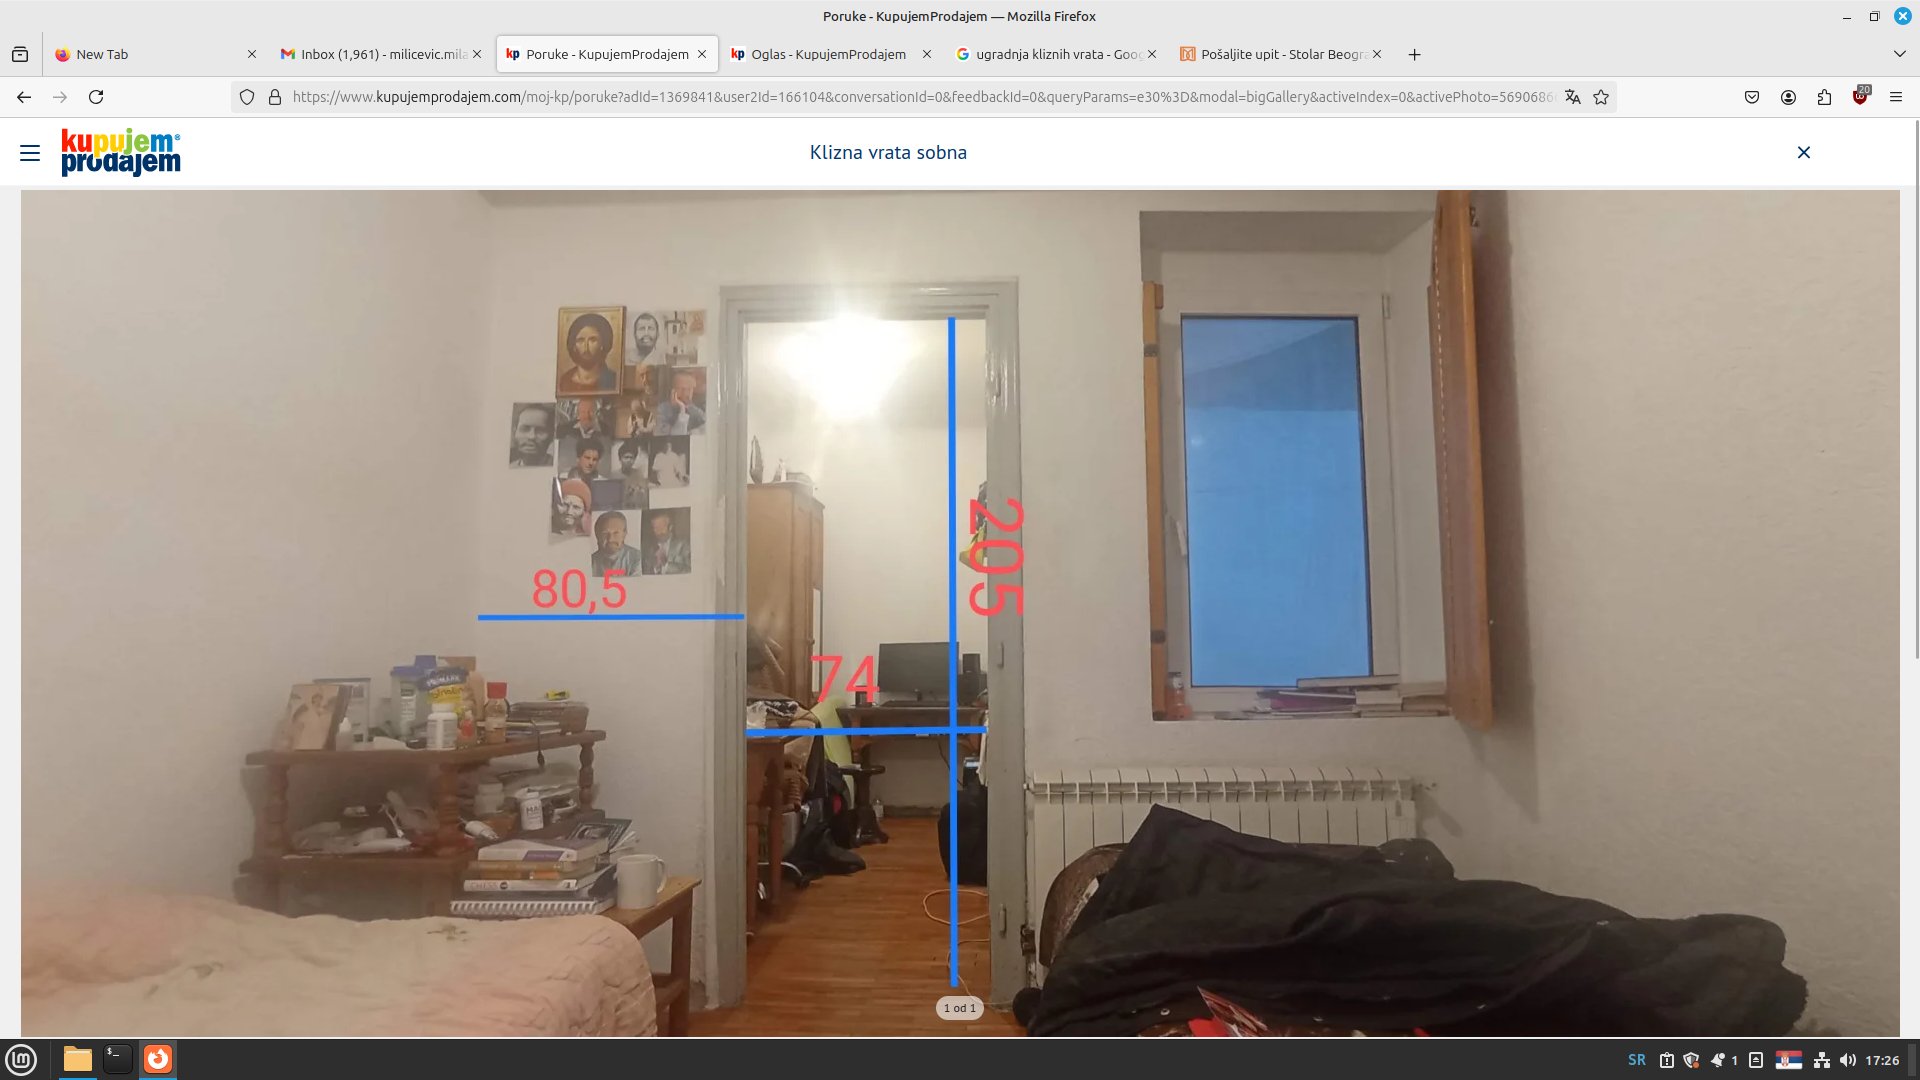
Task: Bookmark this page with star icon
Action: [1601, 97]
